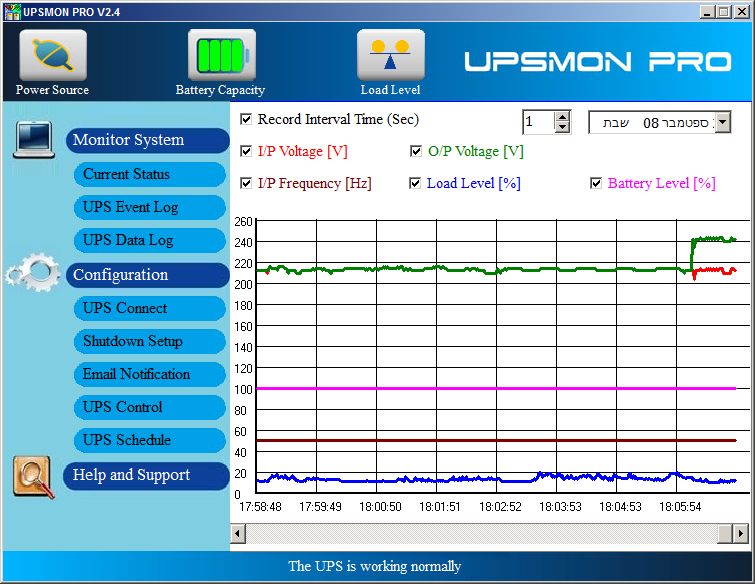
Task: Click the laptop Monitor System icon
Action: (x=34, y=140)
